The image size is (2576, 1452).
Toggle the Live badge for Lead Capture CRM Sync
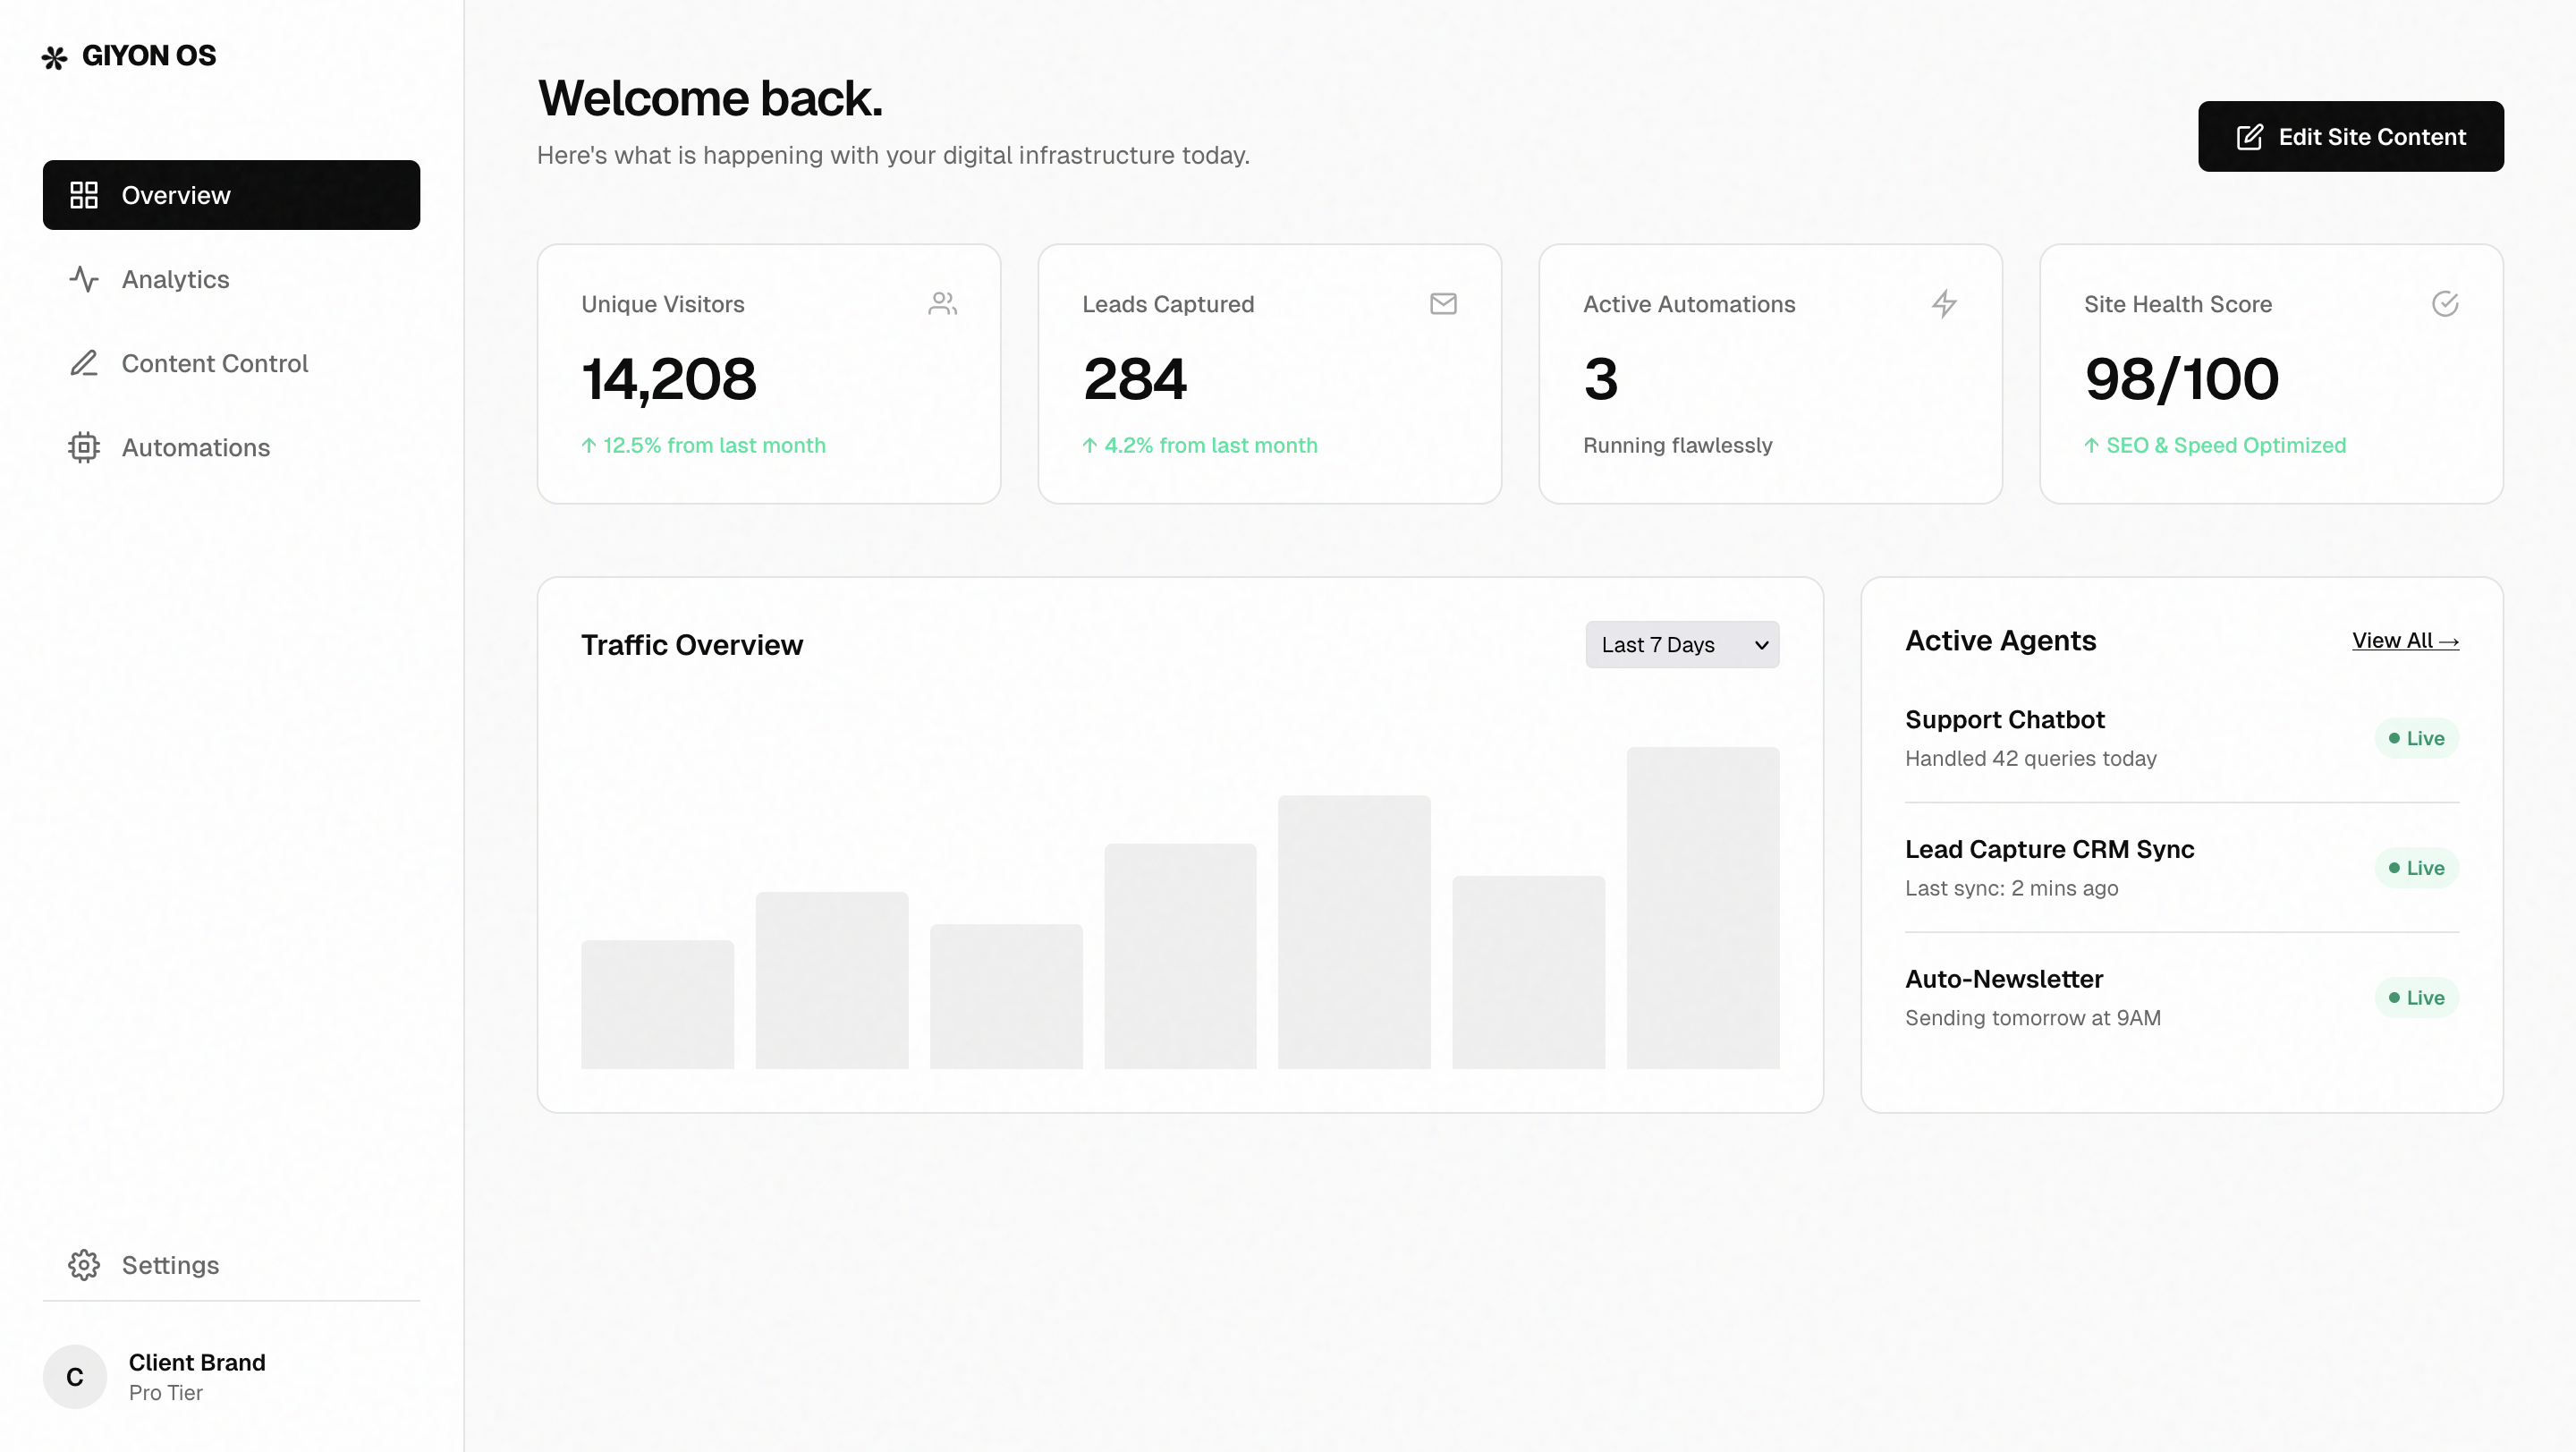[2416, 868]
